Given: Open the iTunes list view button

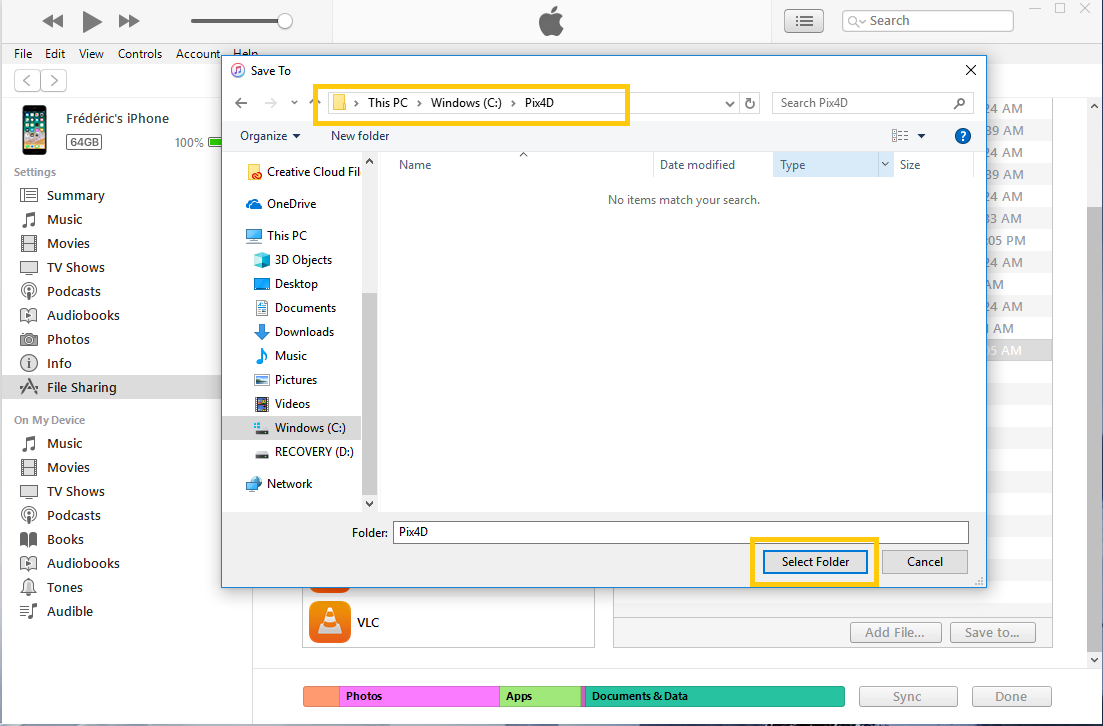Looking at the screenshot, I should pyautogui.click(x=804, y=21).
